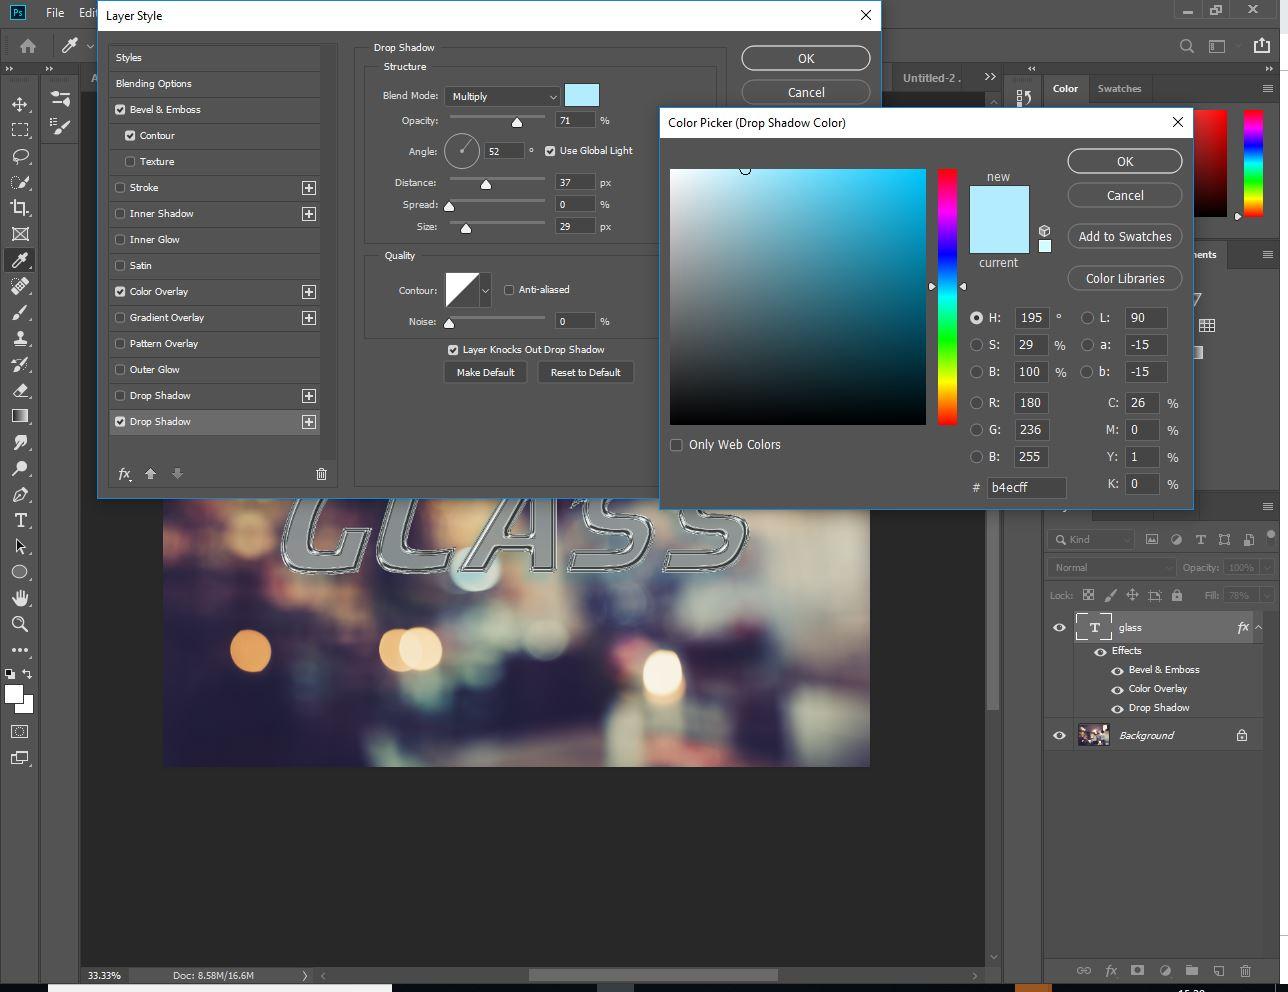Filter layers by type with T icon
The width and height of the screenshot is (1288, 992).
point(1200,539)
